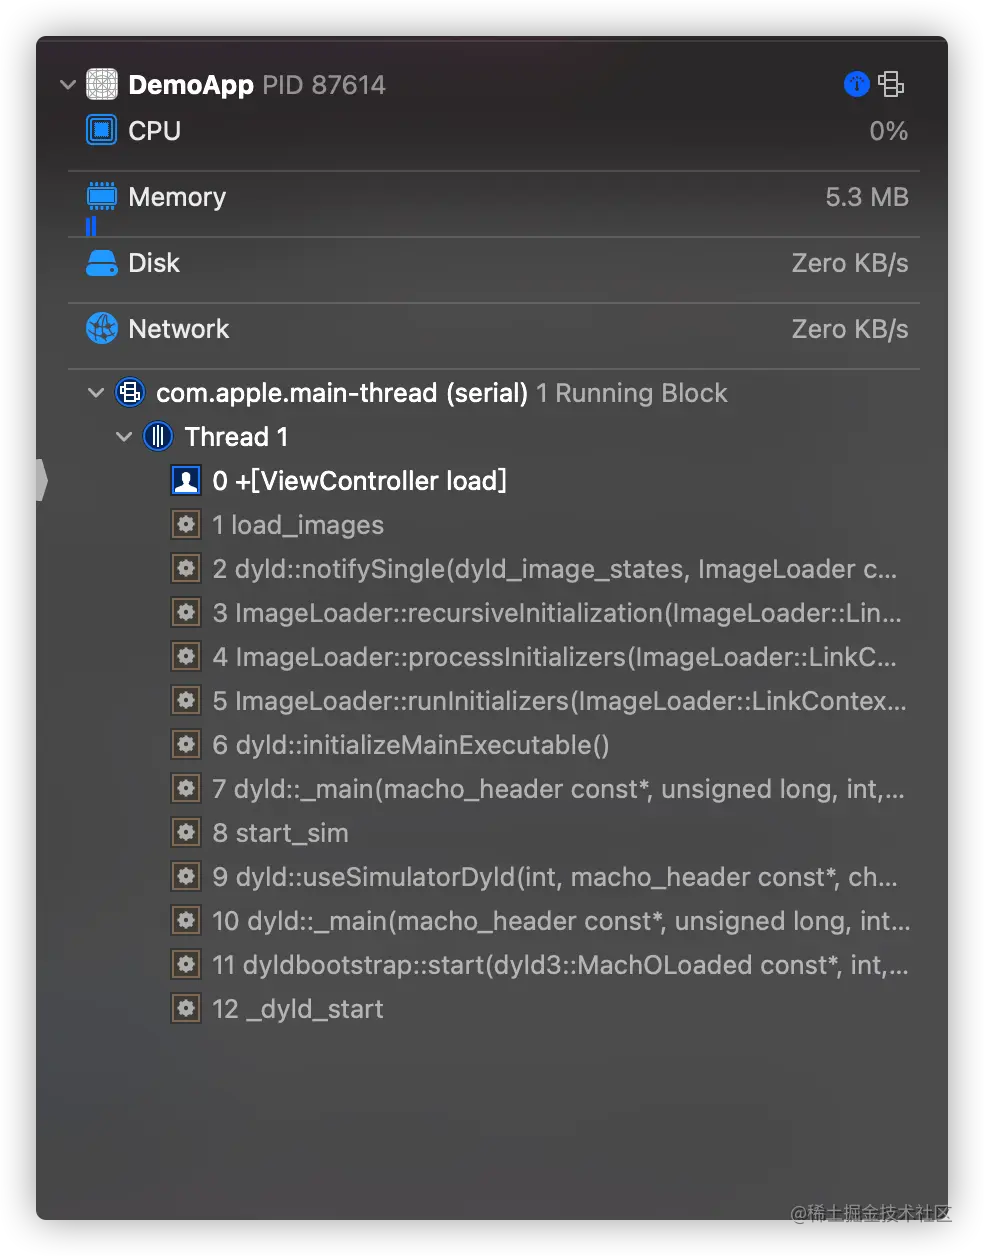Click the Disk gauge drive icon

102,263
